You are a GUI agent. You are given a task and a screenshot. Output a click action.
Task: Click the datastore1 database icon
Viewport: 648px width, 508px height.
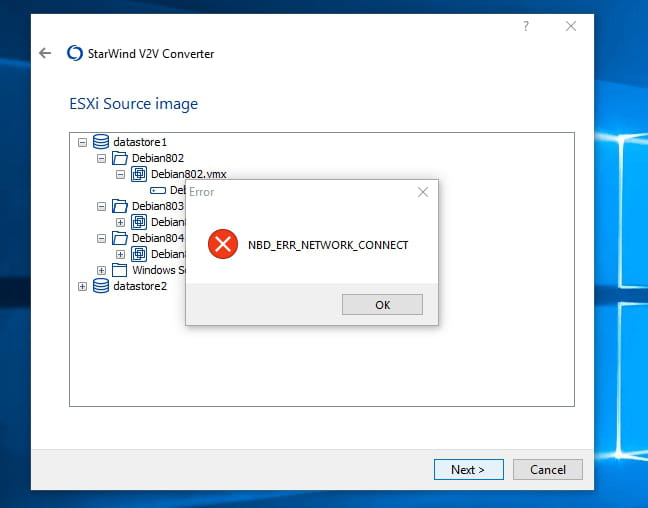(x=101, y=142)
